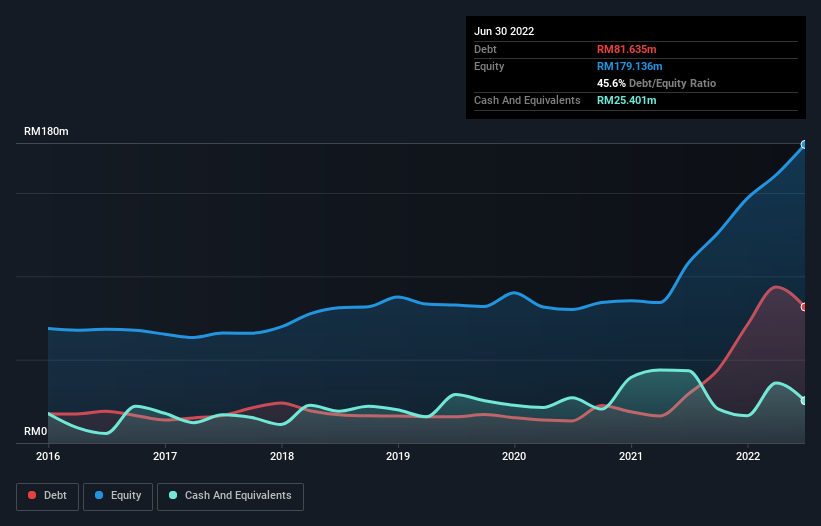Image resolution: width=821 pixels, height=526 pixels.
Task: Toggle the Equity series legend button
Action: [x=118, y=496]
